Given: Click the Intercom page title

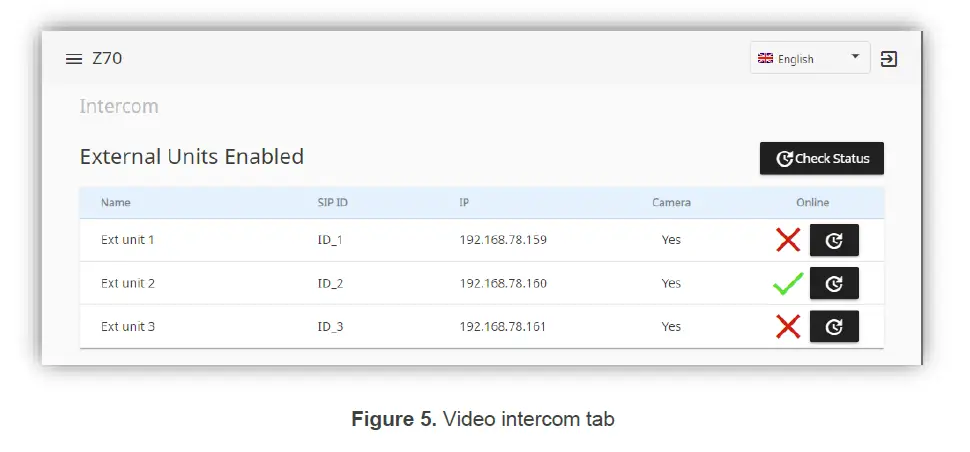Looking at the screenshot, I should (119, 106).
